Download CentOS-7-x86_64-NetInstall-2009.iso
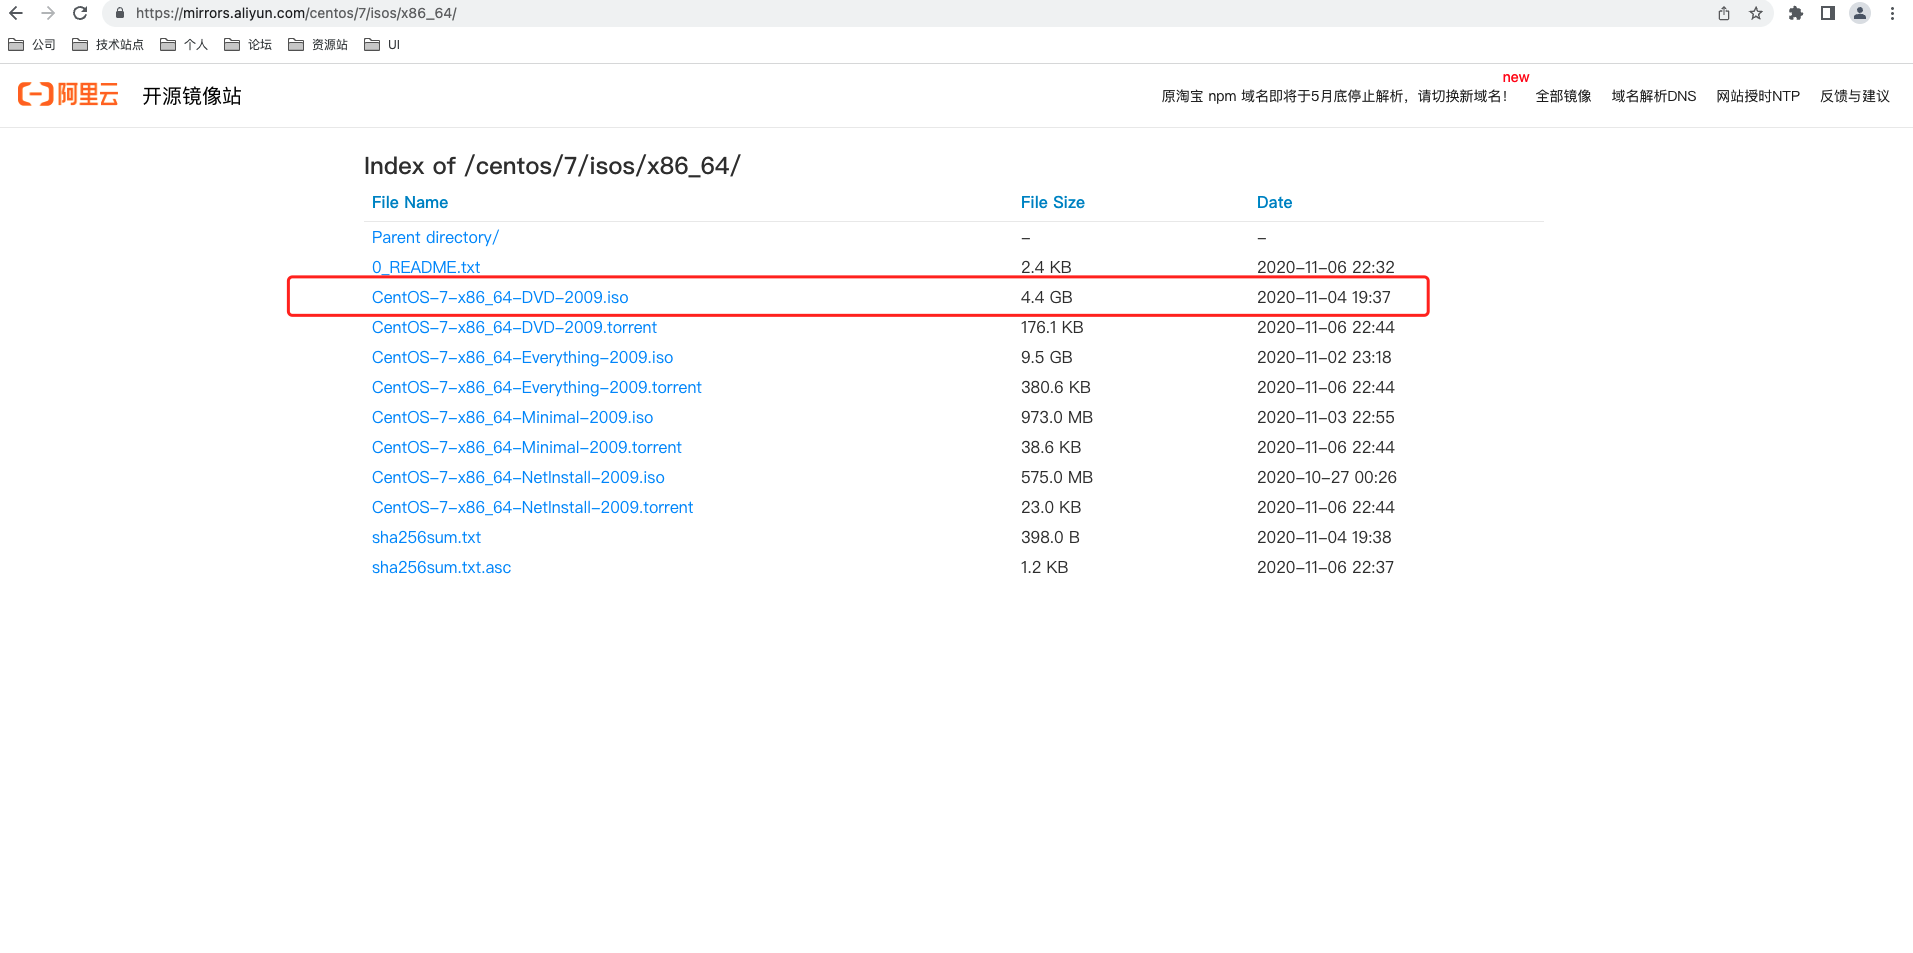The height and width of the screenshot is (953, 1913). tap(518, 477)
